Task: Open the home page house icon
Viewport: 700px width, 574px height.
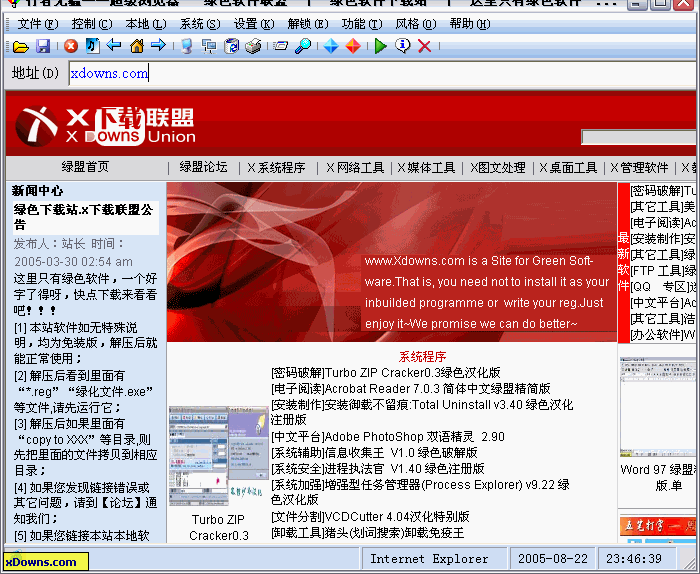Action: pos(137,46)
